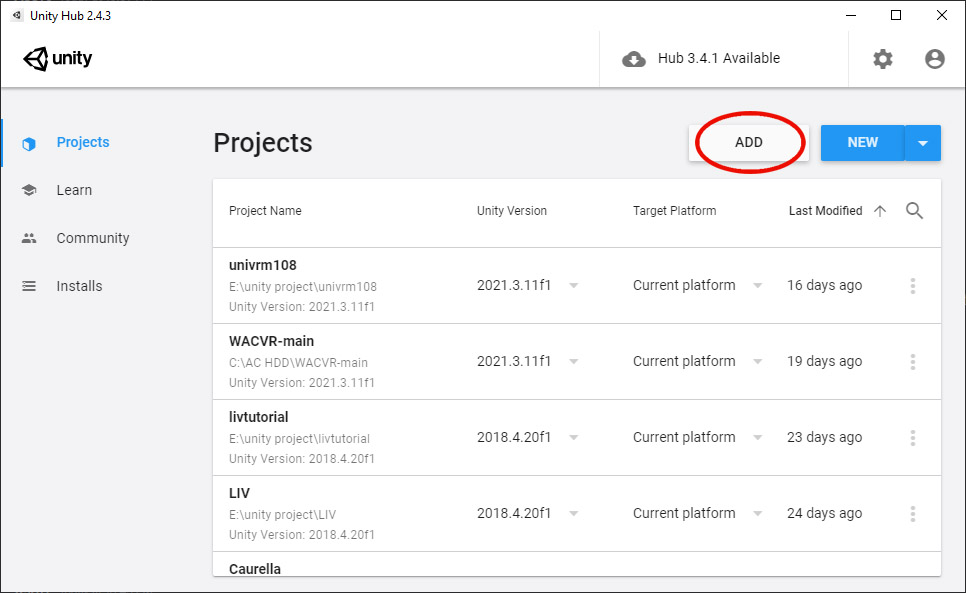Open the three-dot menu for WACVR-main
Viewport: 966px width, 593px height.
[912, 361]
